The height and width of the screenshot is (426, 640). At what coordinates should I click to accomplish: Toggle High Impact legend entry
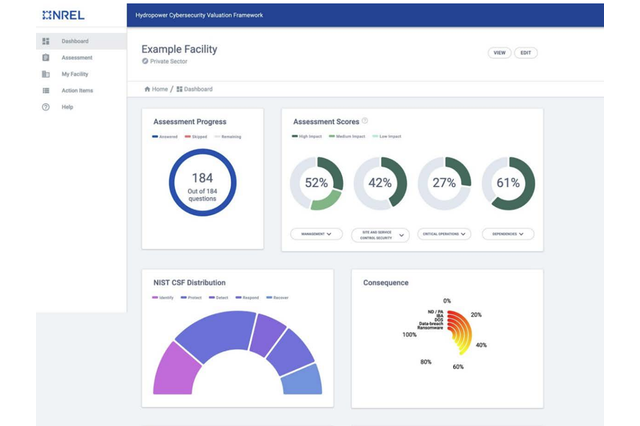307,136
